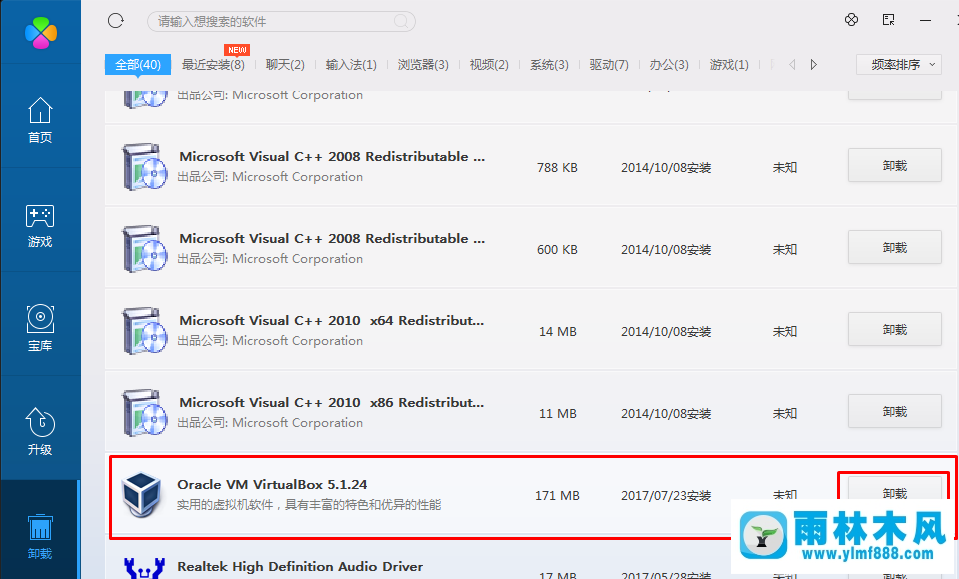
Task: Click the Oracle VM VirtualBox cube icon
Action: pos(141,495)
